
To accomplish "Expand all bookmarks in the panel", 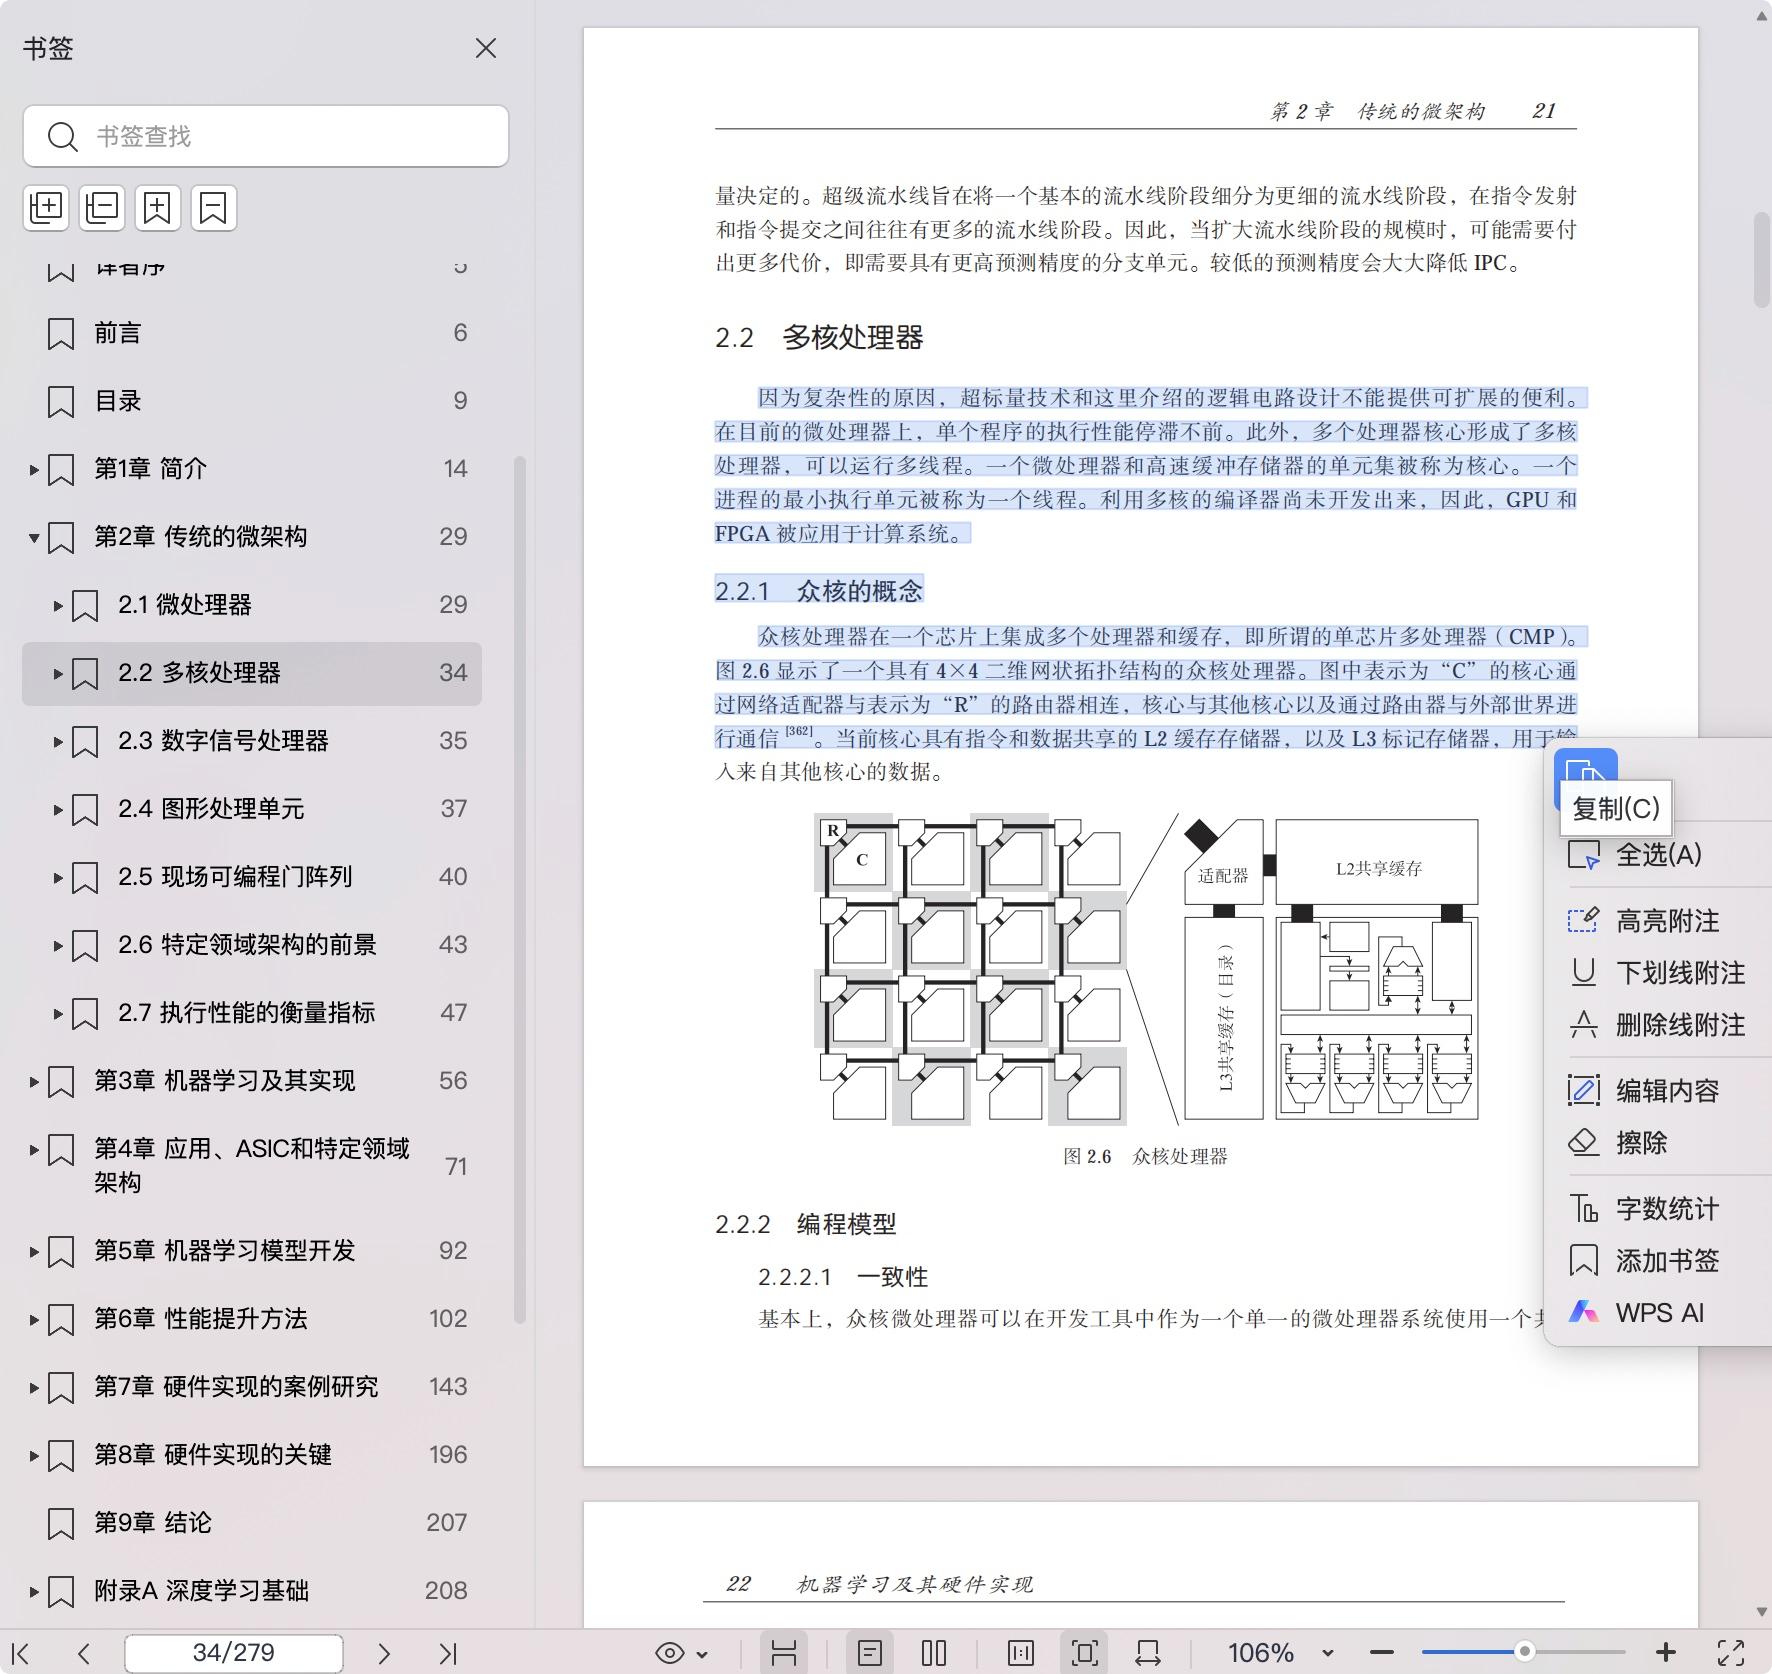I will [x=46, y=208].
